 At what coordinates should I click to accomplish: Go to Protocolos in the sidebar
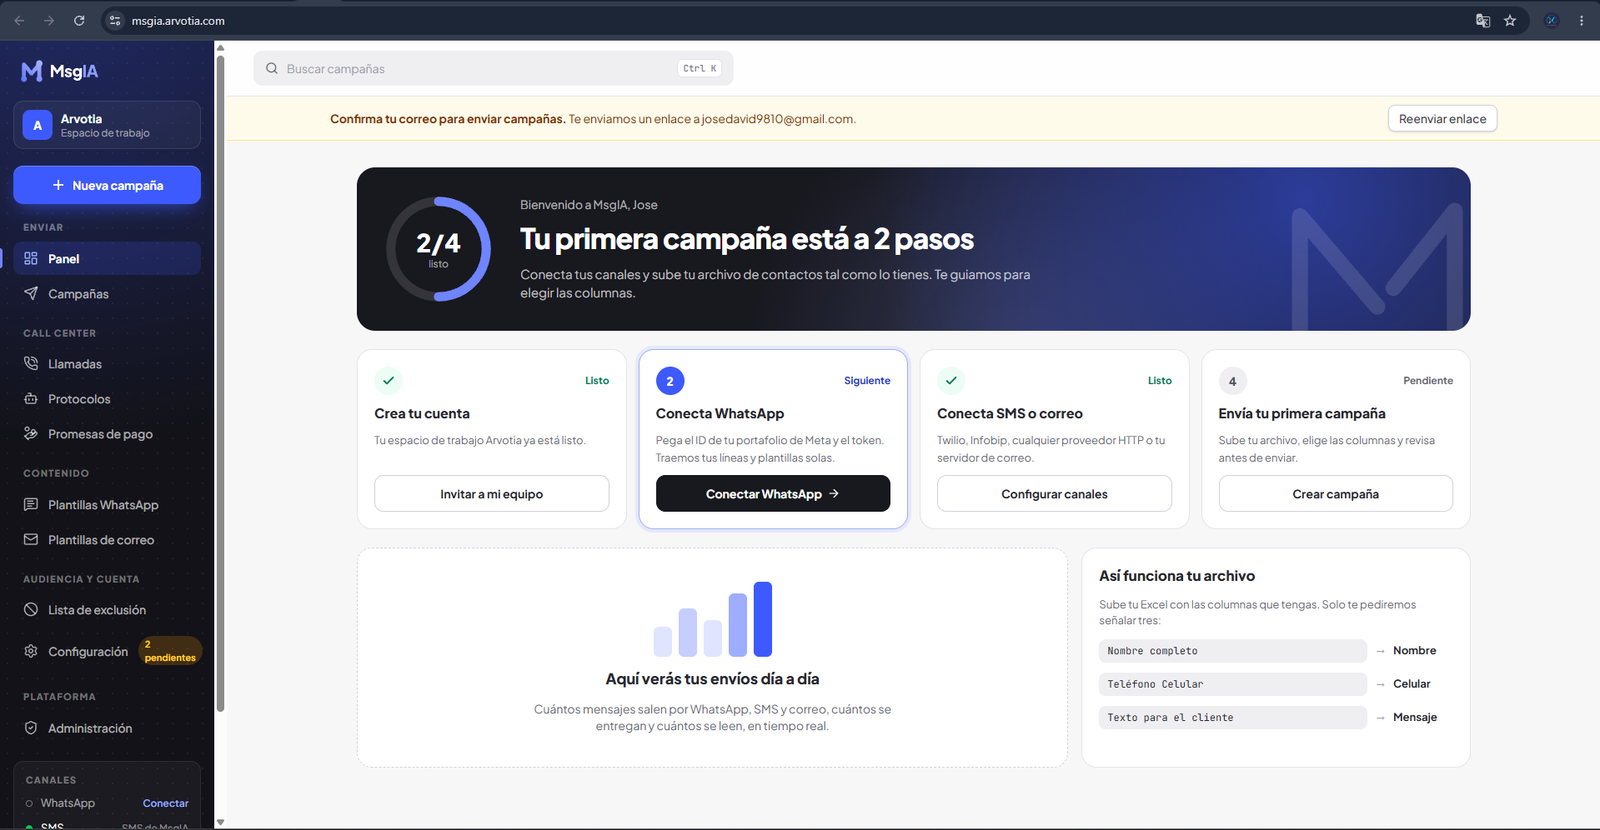[x=107, y=399]
